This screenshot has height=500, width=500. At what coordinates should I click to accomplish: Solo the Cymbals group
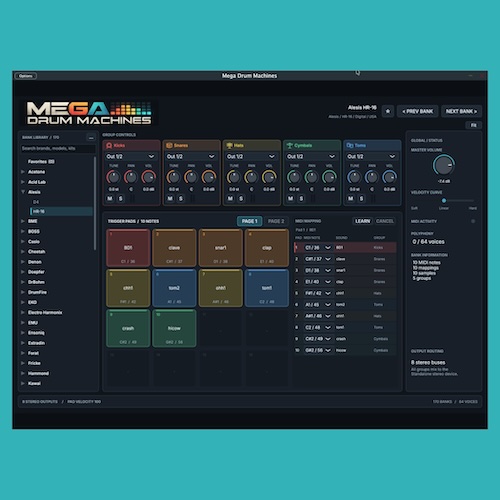[x=301, y=199]
